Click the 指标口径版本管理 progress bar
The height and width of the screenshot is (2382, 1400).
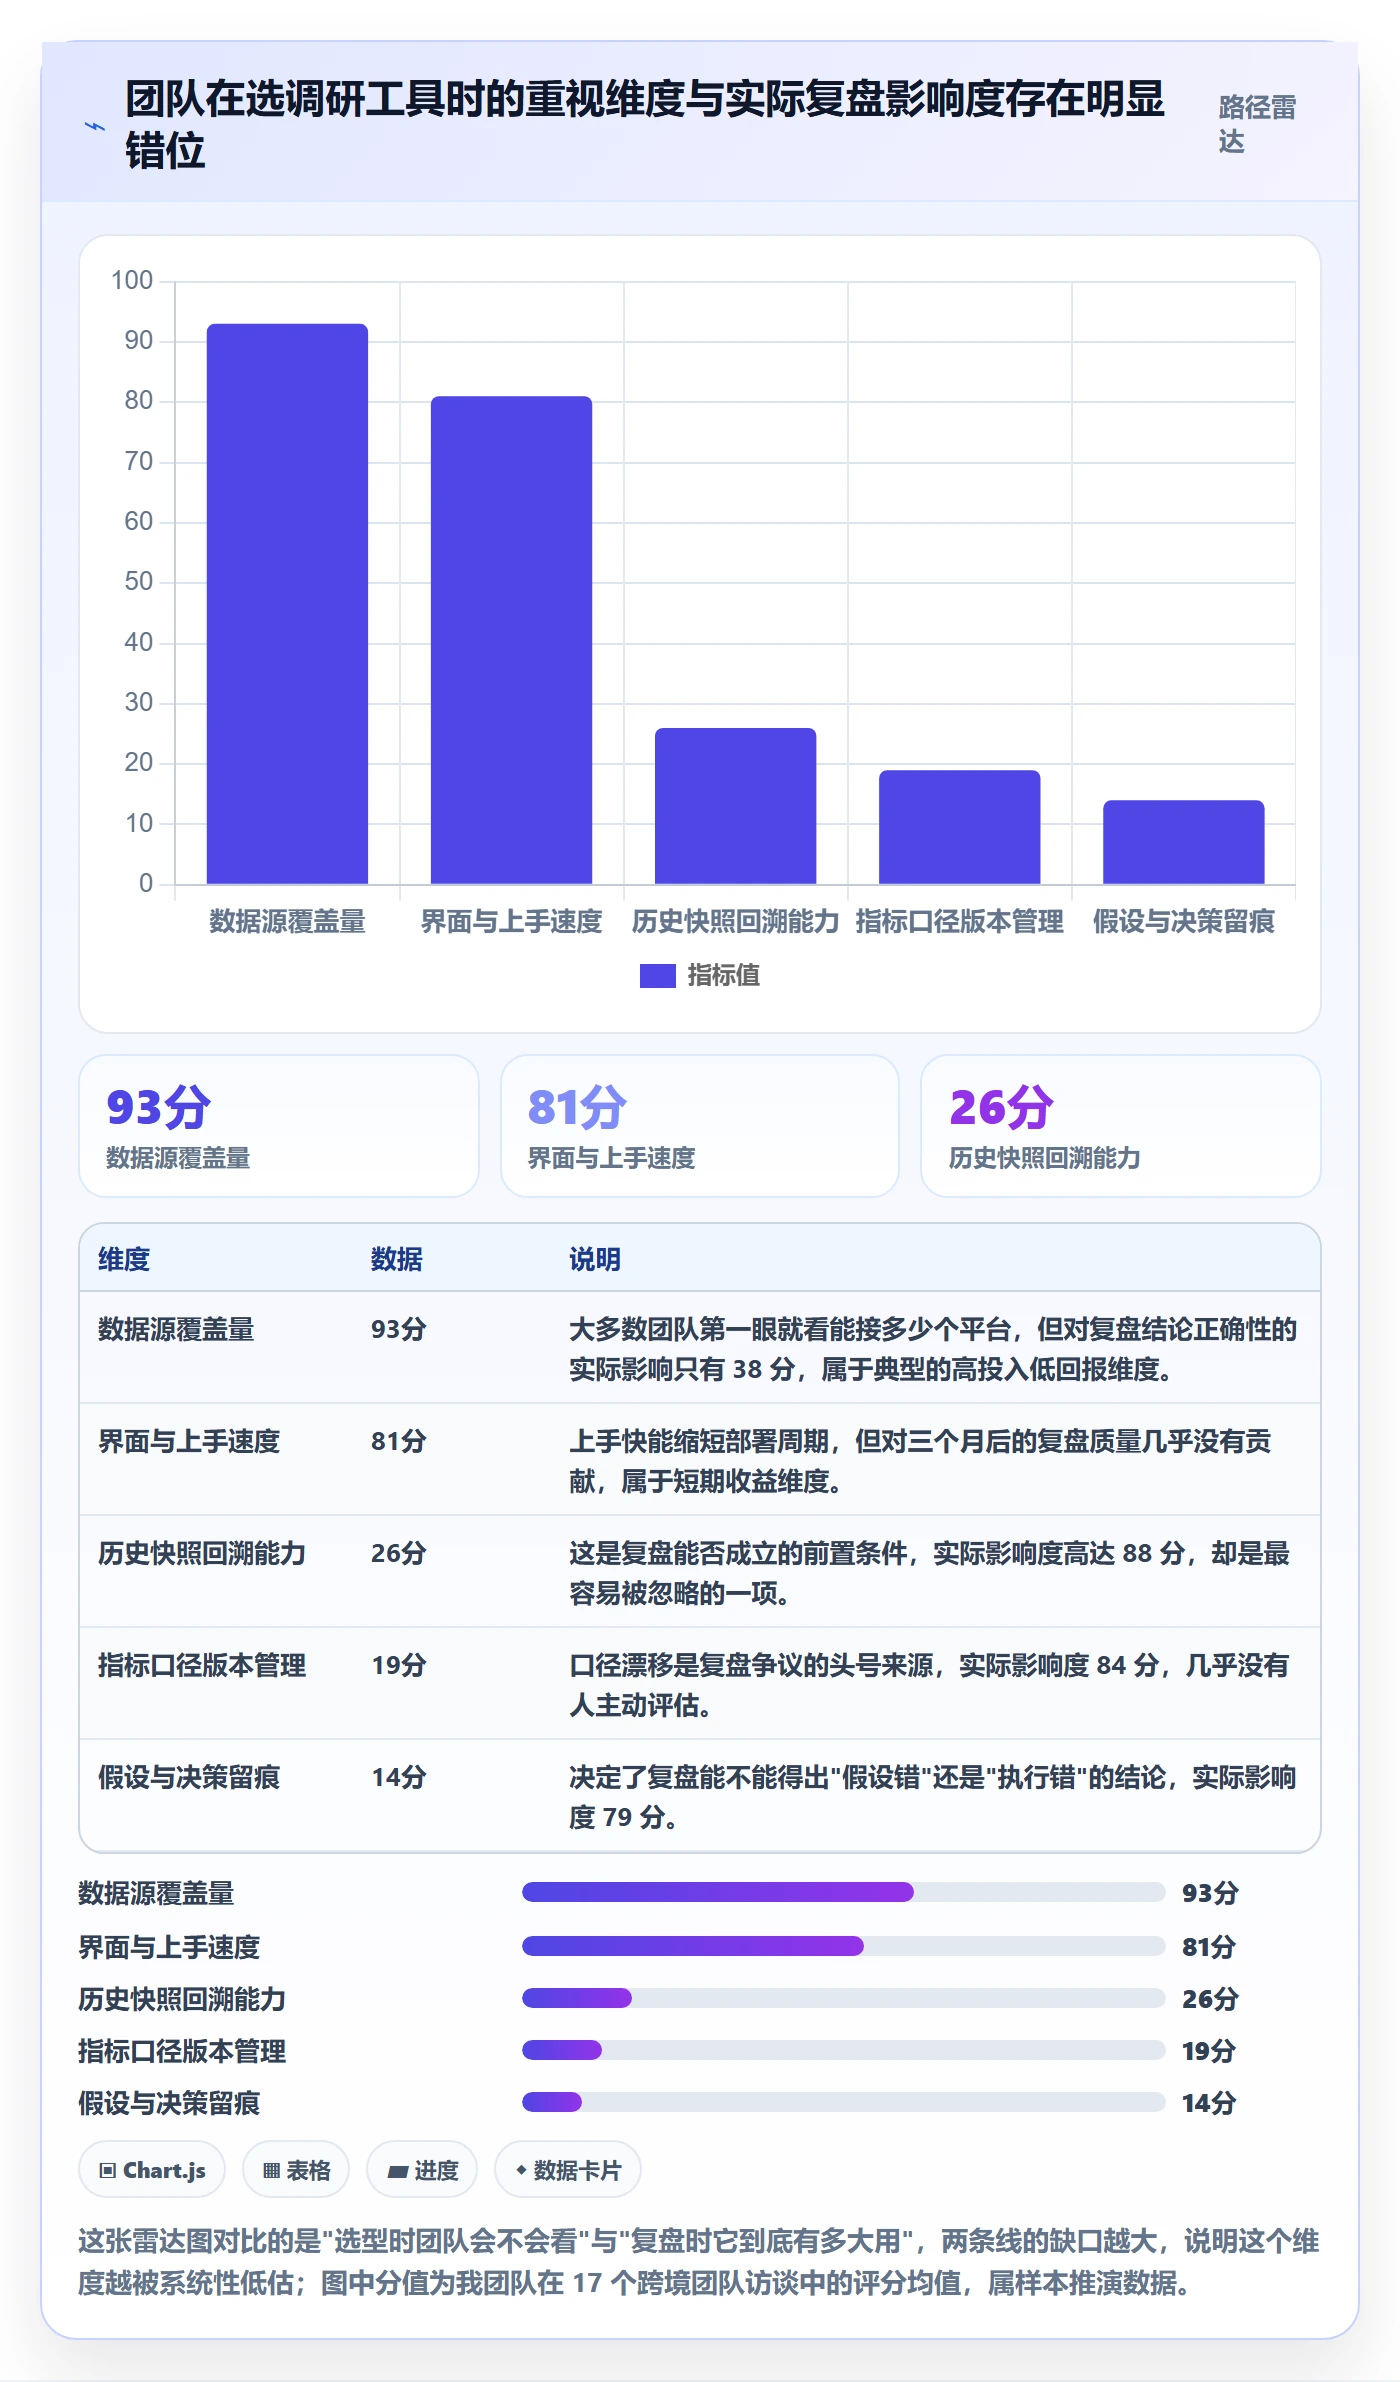click(x=843, y=2050)
